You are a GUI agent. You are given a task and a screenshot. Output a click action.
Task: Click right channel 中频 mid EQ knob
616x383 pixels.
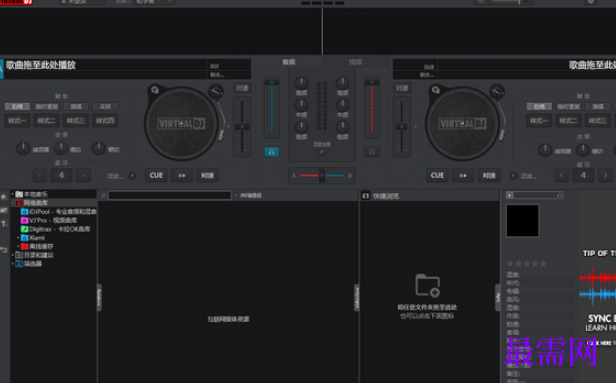pos(343,105)
